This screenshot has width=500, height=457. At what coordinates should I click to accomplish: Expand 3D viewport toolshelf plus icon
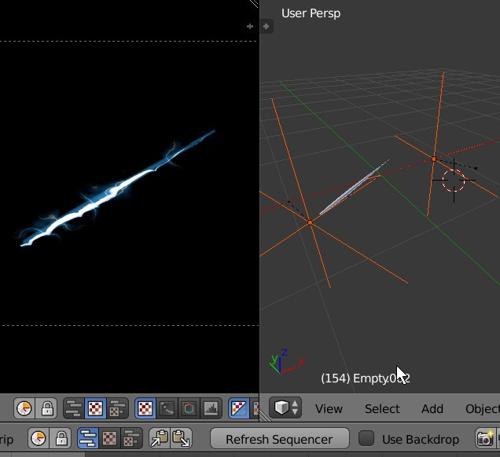(266, 26)
